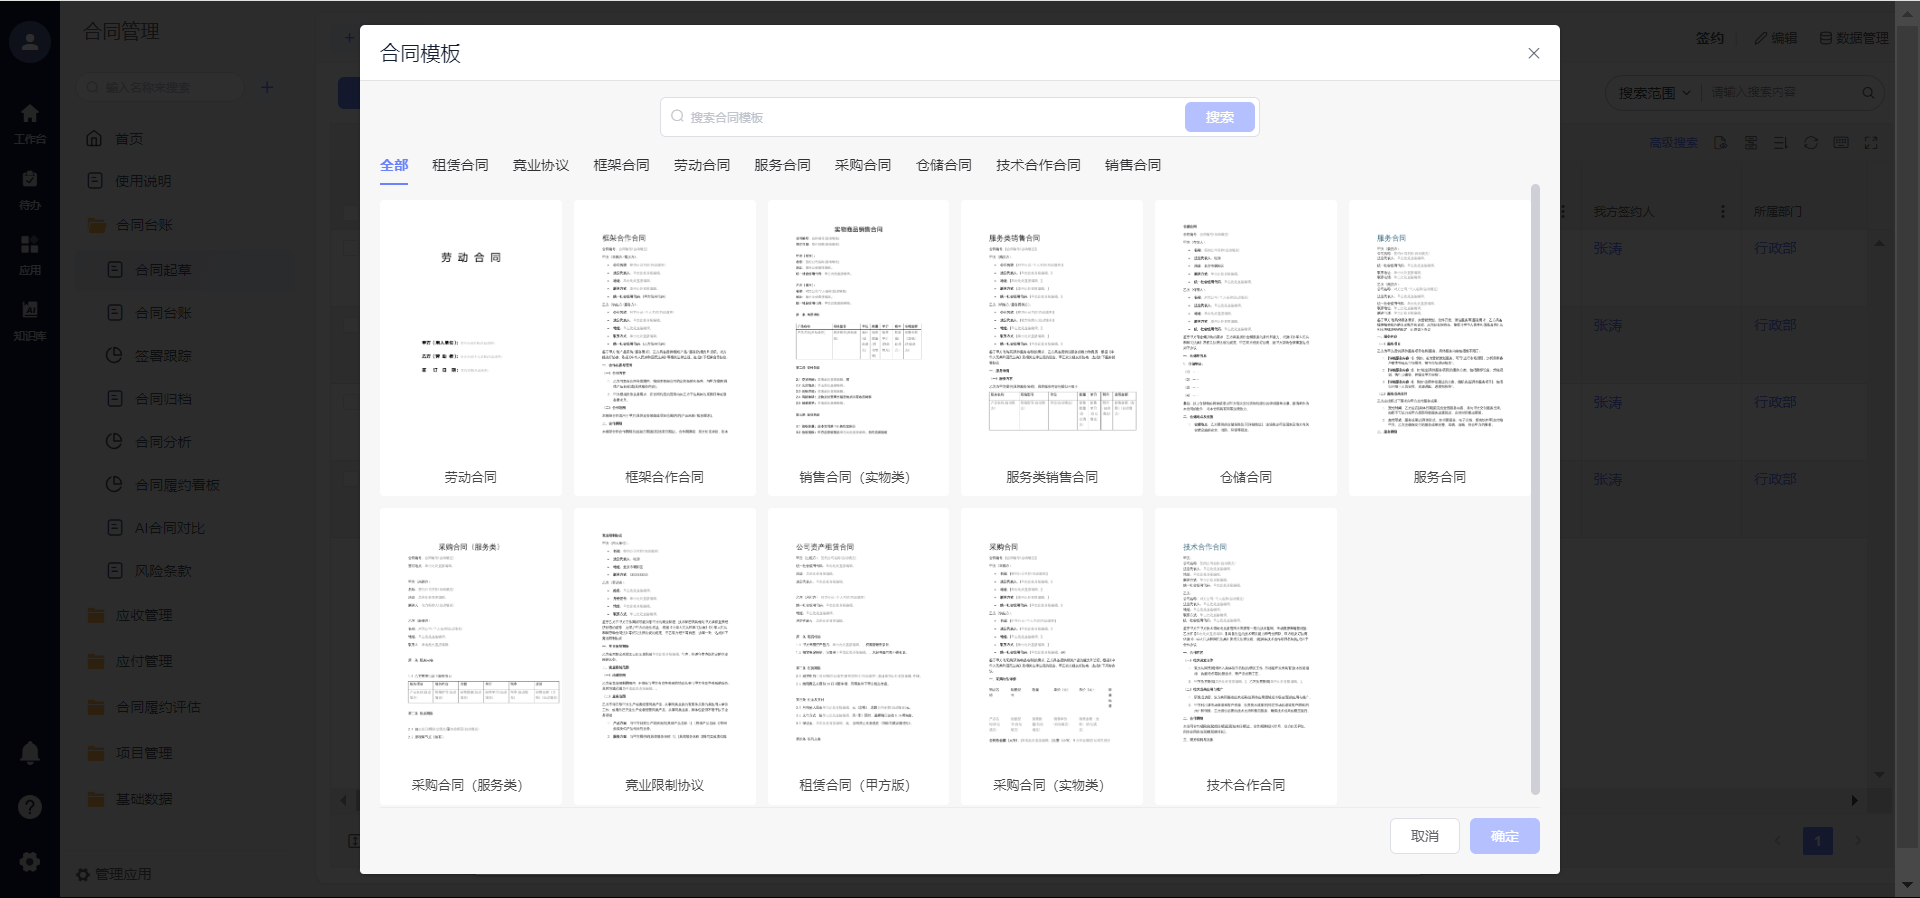
Task: Confirm selection with 确定 button
Action: [x=1504, y=836]
